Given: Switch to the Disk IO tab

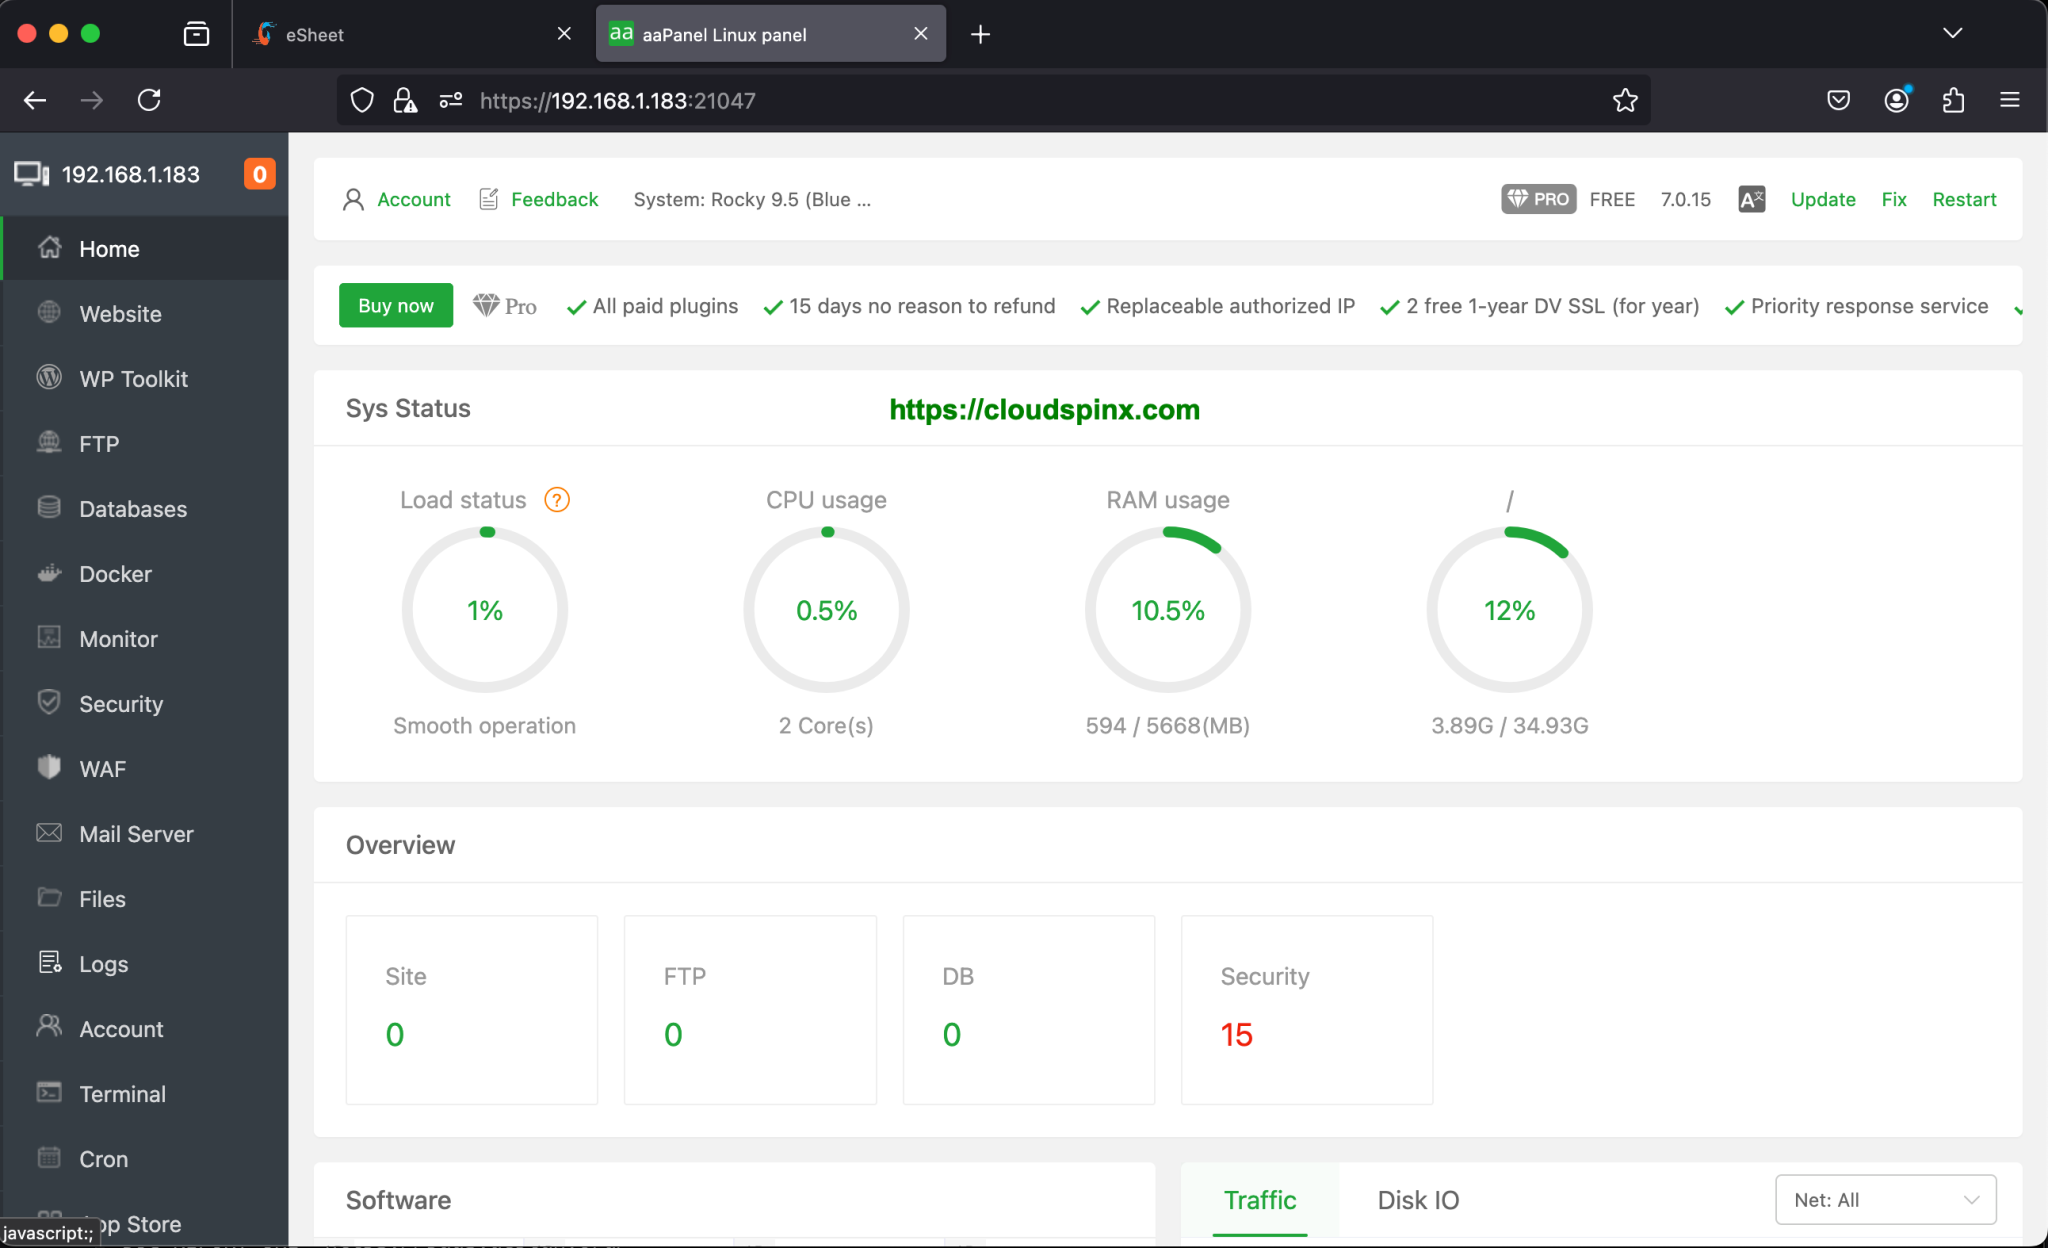Looking at the screenshot, I should (1418, 1200).
